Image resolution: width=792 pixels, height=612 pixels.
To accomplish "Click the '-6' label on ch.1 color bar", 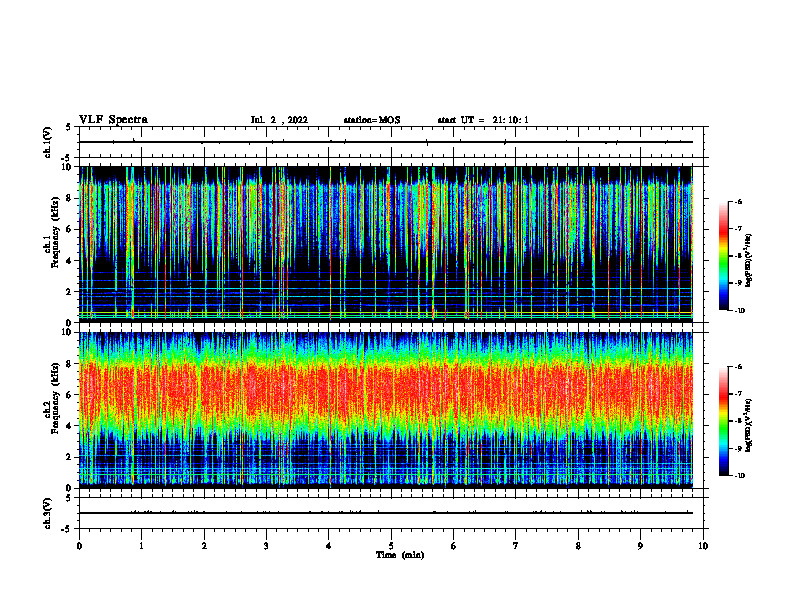I will (738, 201).
